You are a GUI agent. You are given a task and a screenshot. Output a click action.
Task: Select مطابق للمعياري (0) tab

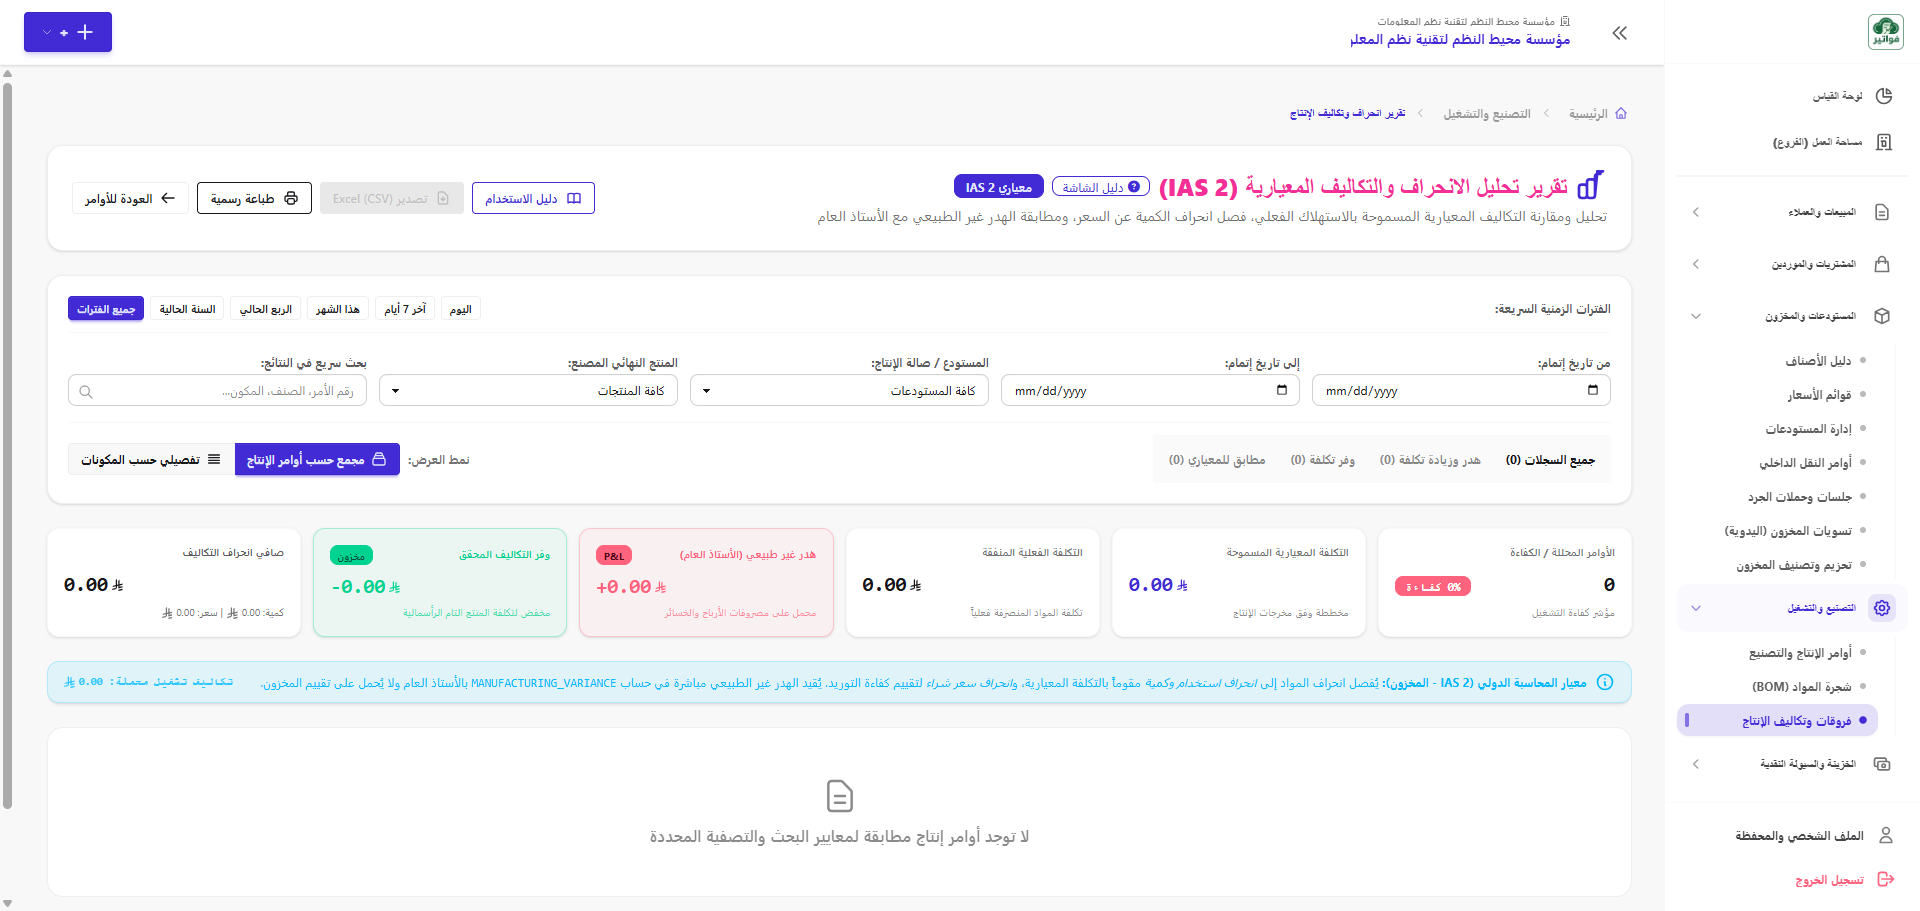[x=1217, y=460]
